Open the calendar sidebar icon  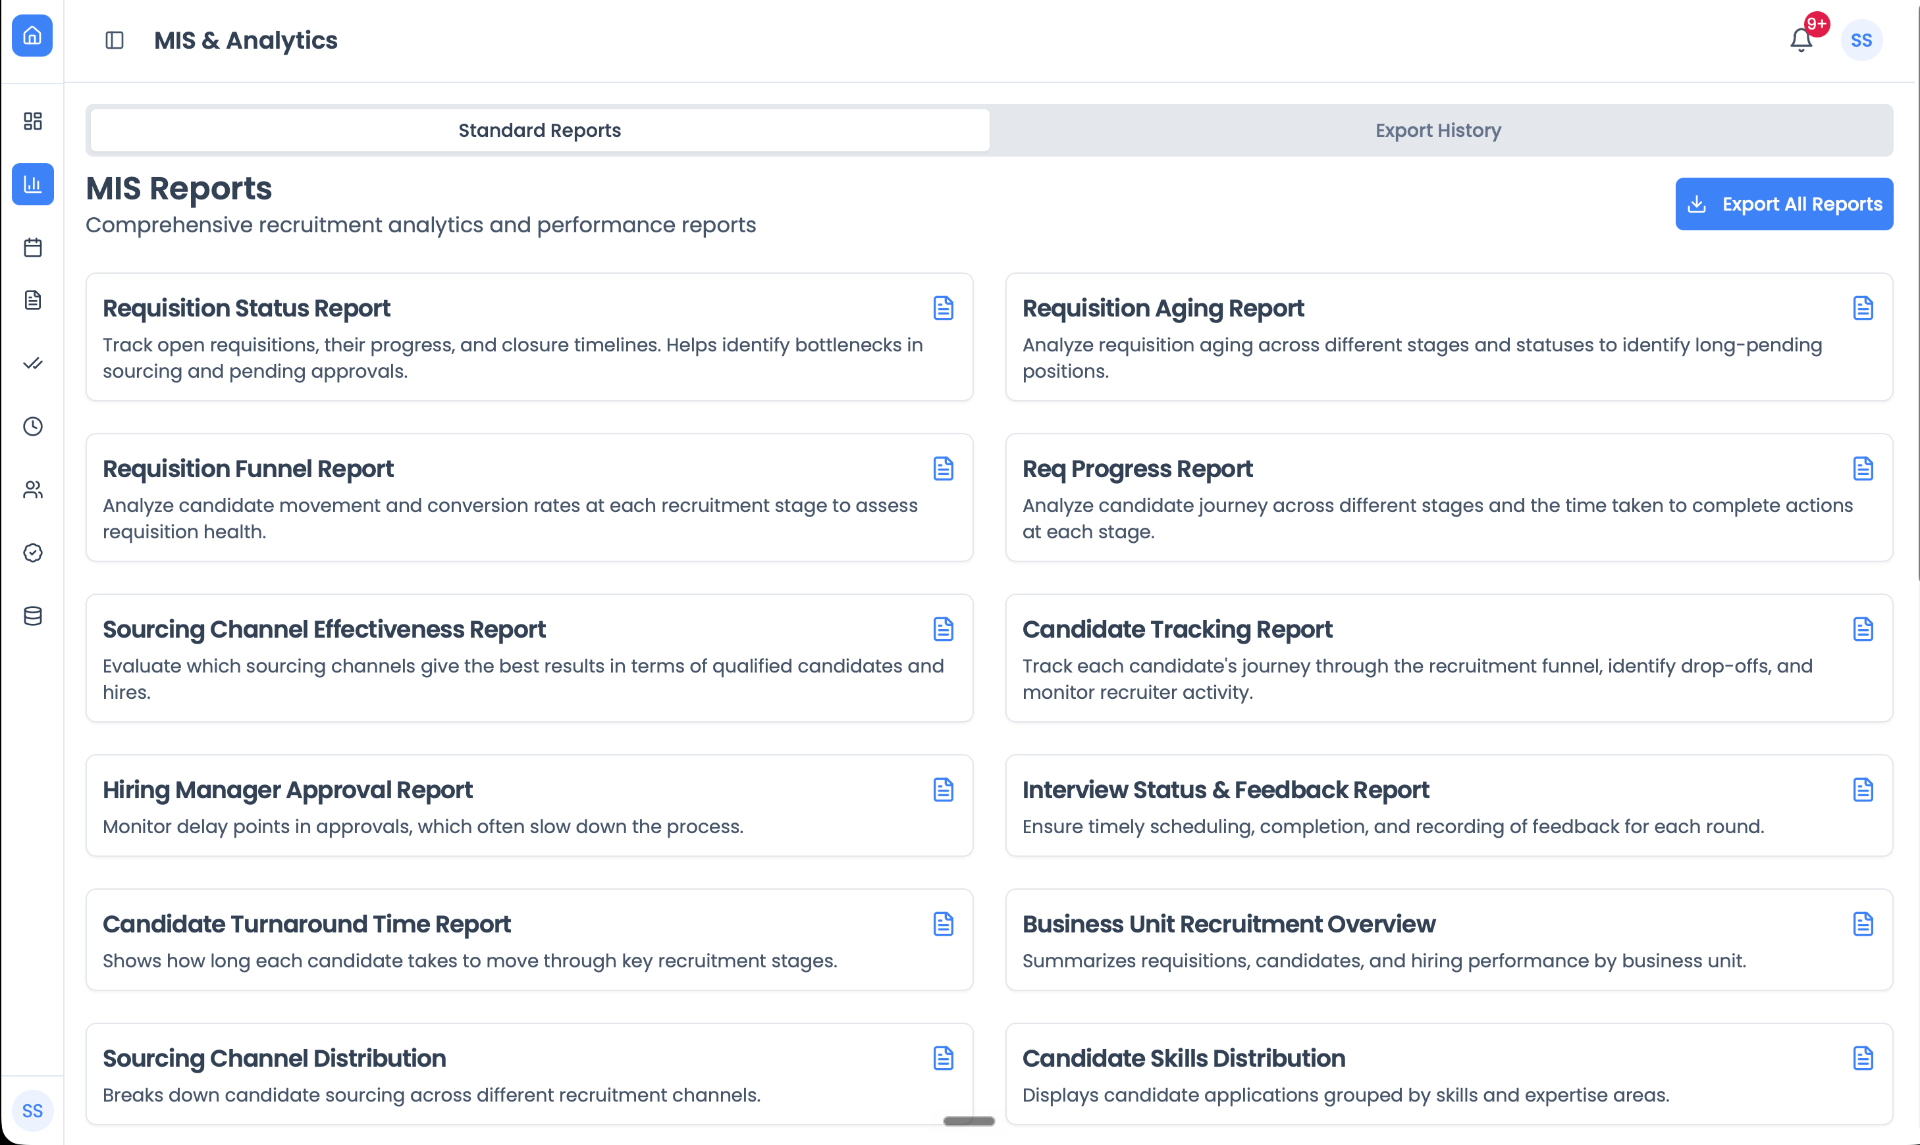(33, 247)
